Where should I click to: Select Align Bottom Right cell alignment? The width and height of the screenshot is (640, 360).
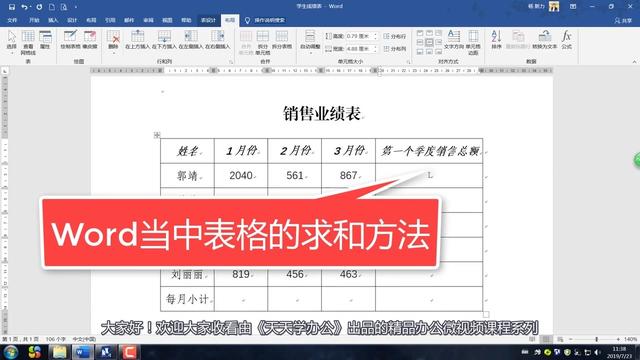(x=439, y=51)
